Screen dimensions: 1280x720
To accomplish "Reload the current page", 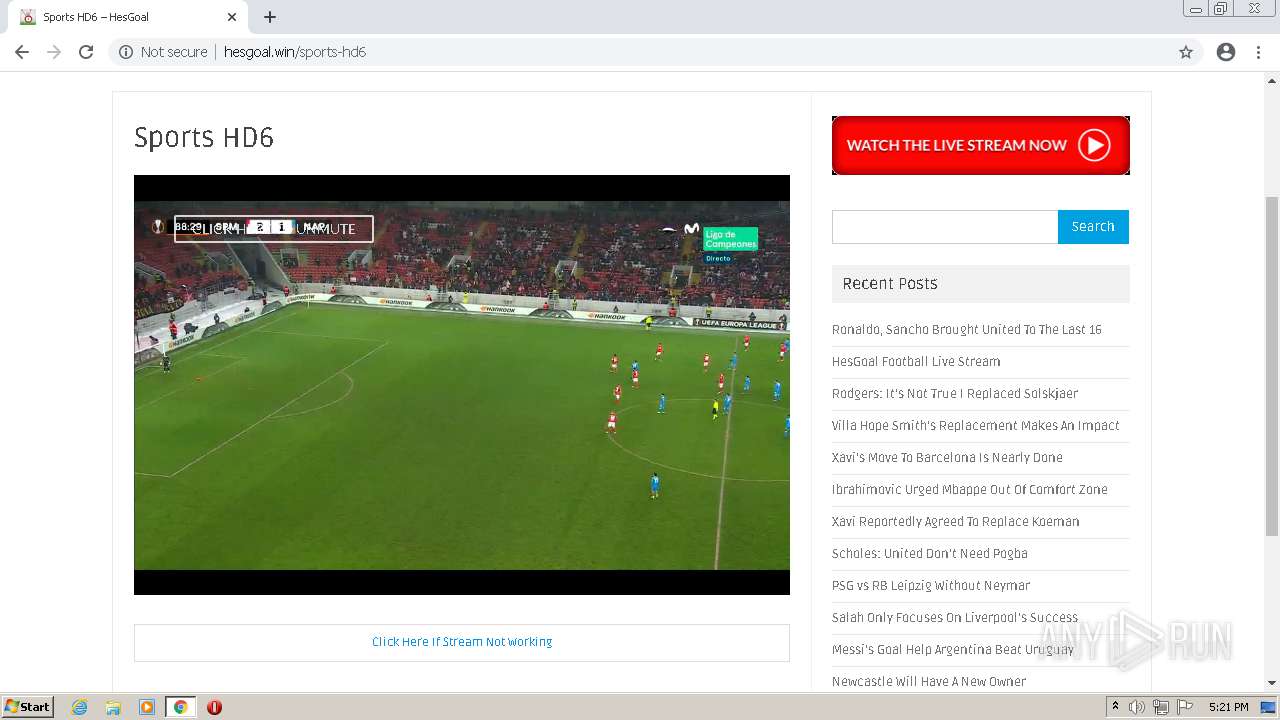I will point(86,52).
